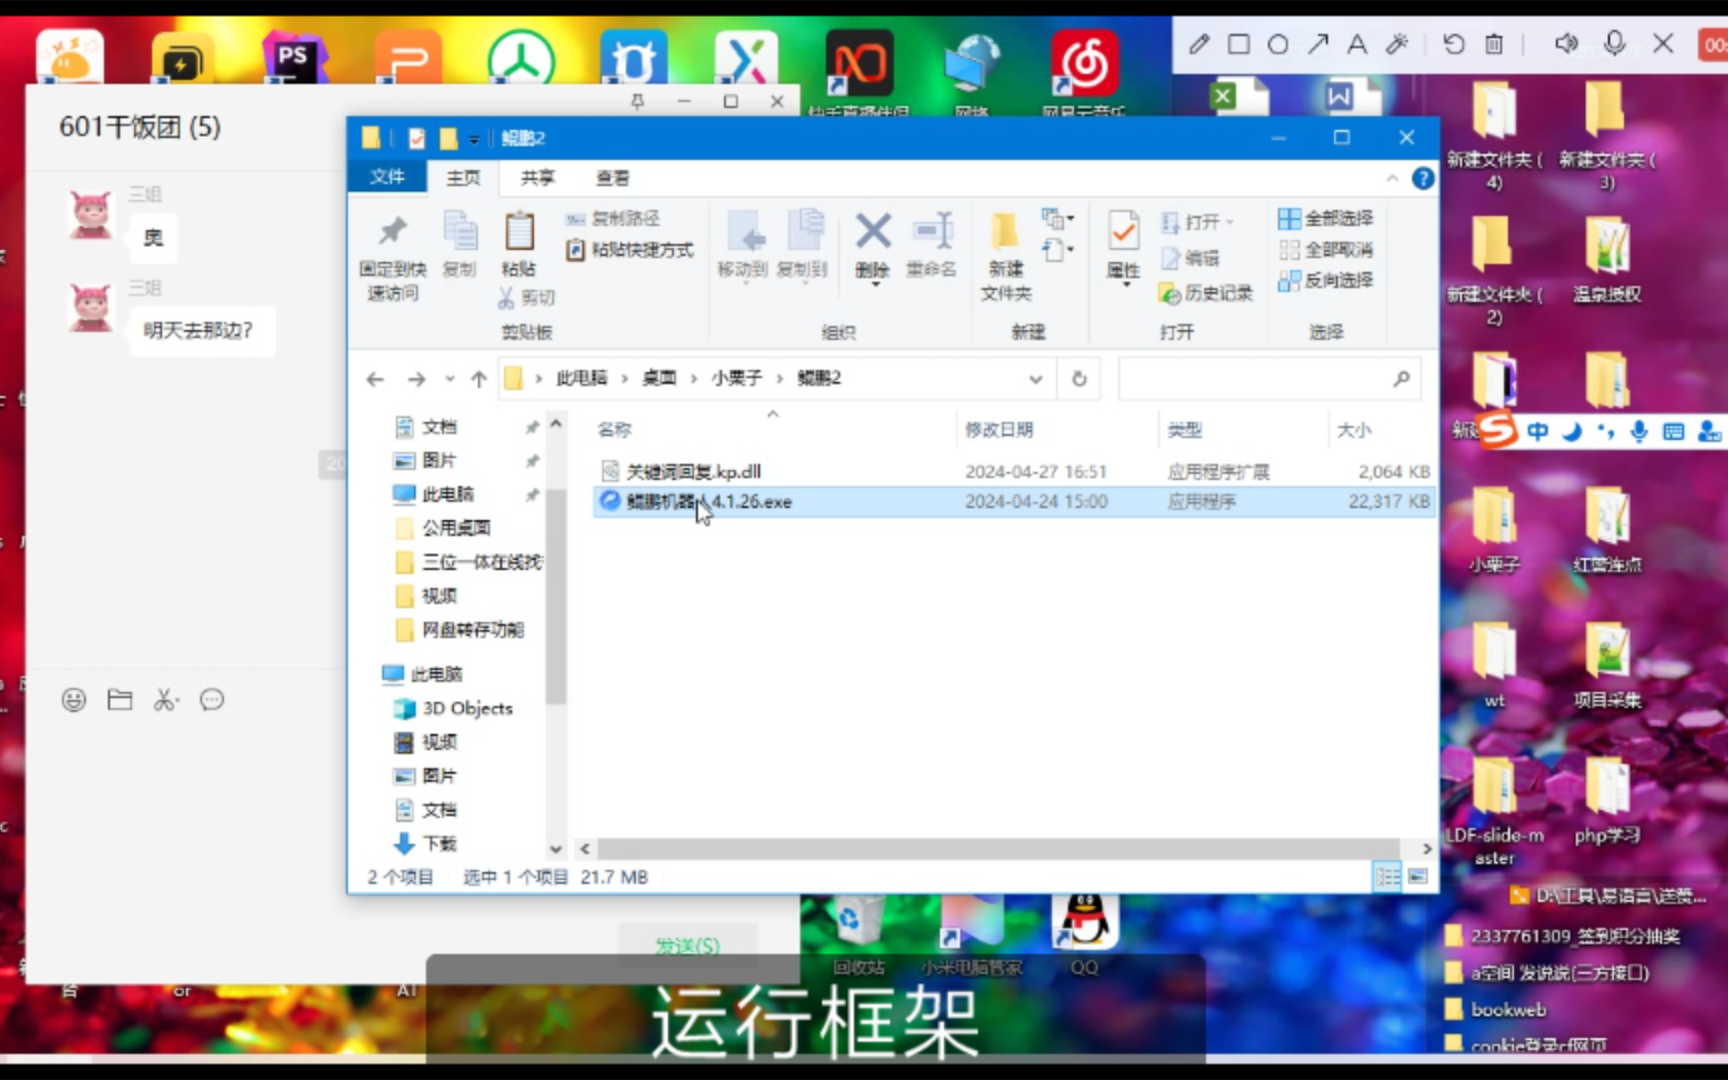Screen dimensions: 1728x1080
Task: Click Paste shortcut in ribbon
Action: [630, 250]
